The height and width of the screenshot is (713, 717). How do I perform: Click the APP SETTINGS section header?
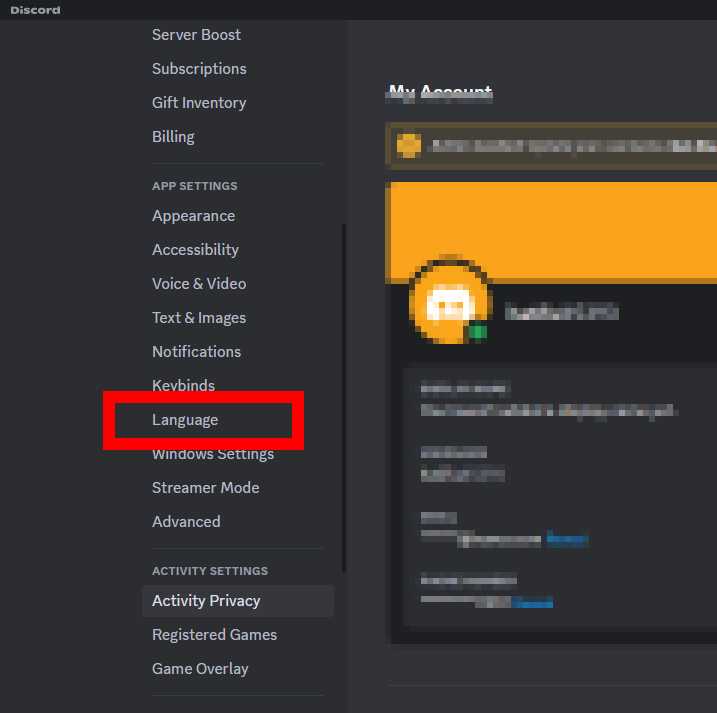[195, 186]
